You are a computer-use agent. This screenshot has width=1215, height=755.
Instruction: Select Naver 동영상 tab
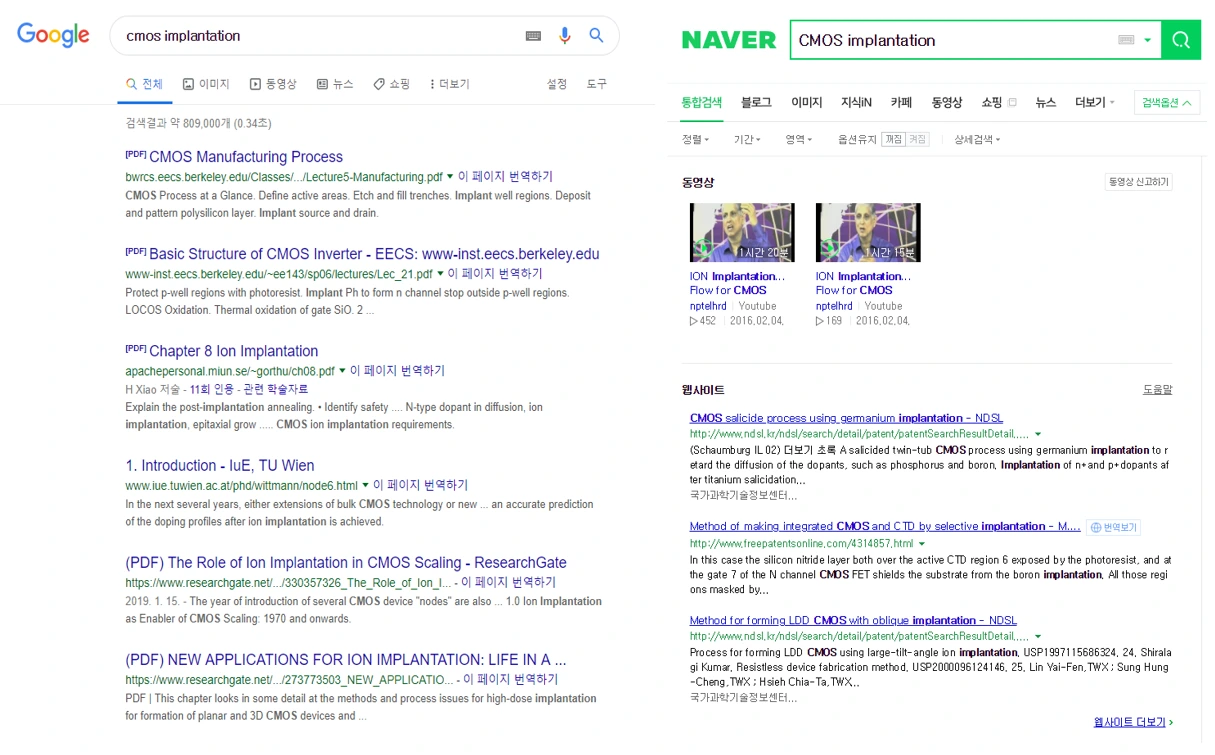(x=946, y=102)
